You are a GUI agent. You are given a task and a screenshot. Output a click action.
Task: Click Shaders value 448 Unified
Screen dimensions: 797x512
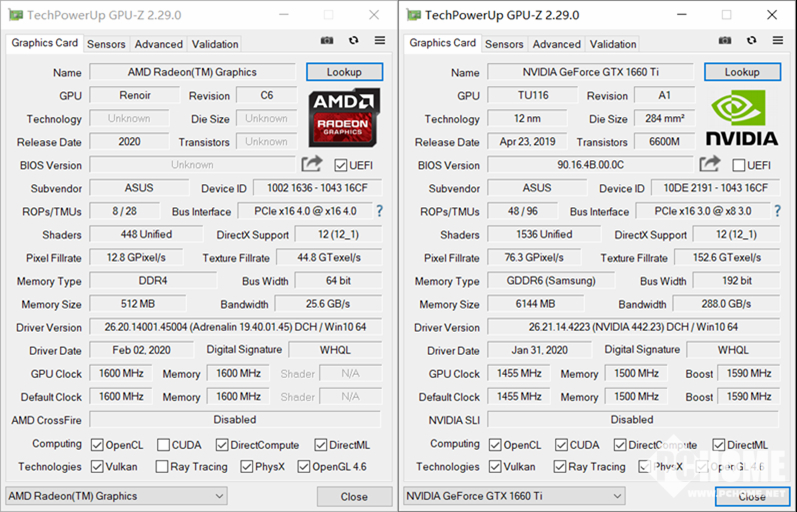pos(146,234)
